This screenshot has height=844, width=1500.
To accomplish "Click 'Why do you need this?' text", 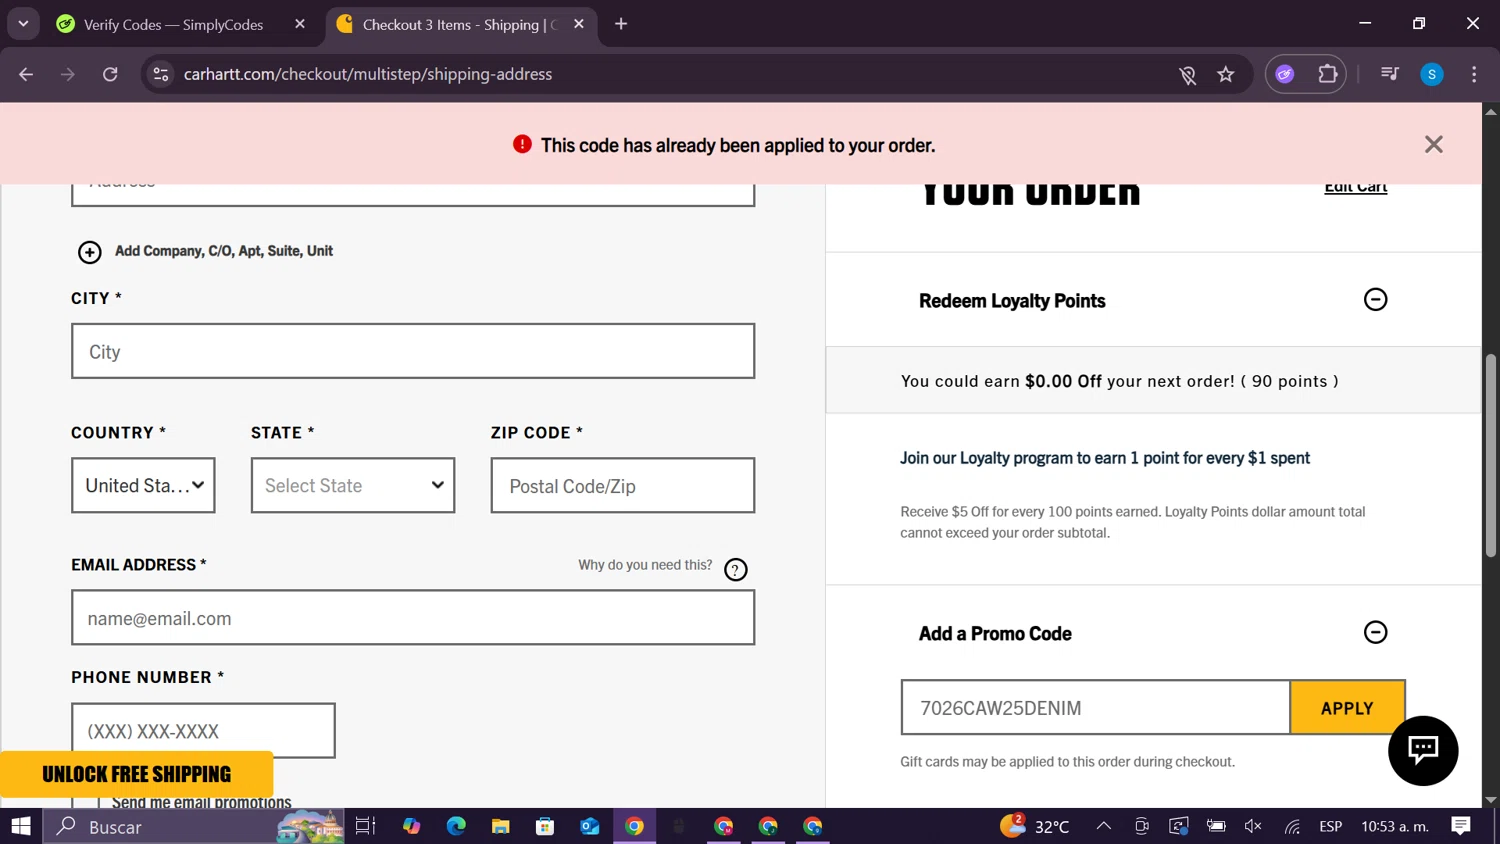I will [645, 565].
